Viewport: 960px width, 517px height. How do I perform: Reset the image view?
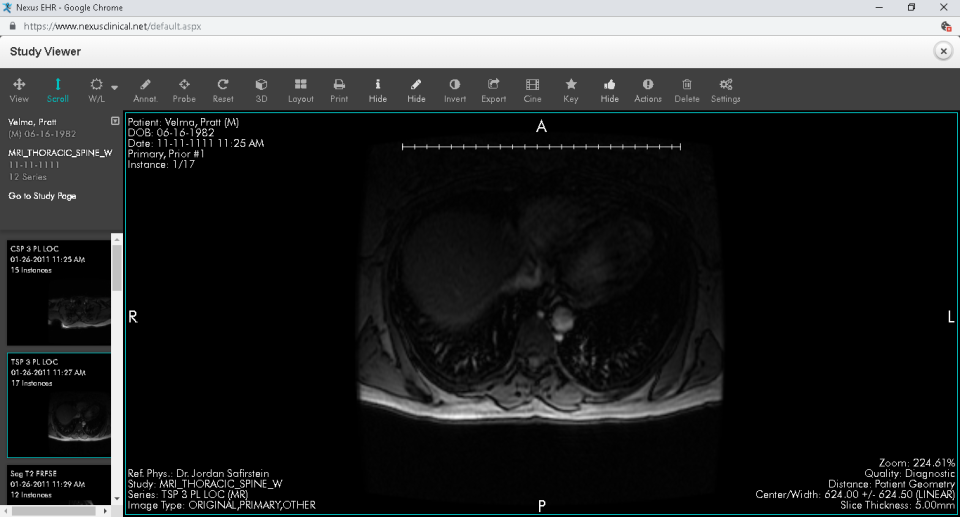[x=223, y=90]
